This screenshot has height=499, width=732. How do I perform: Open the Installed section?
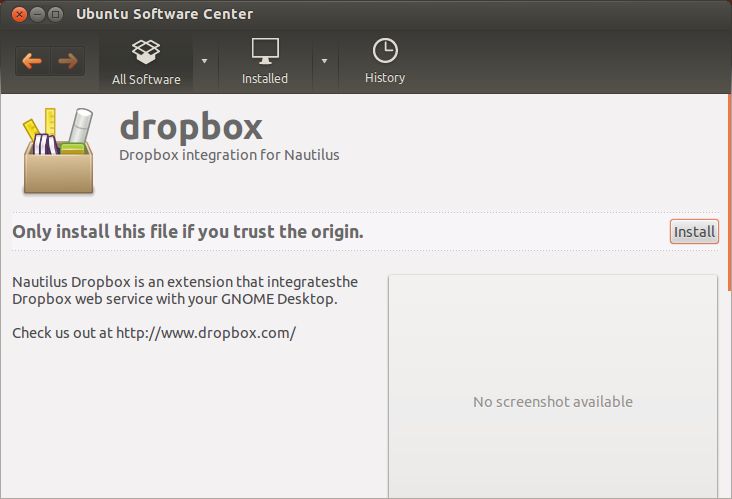265,62
